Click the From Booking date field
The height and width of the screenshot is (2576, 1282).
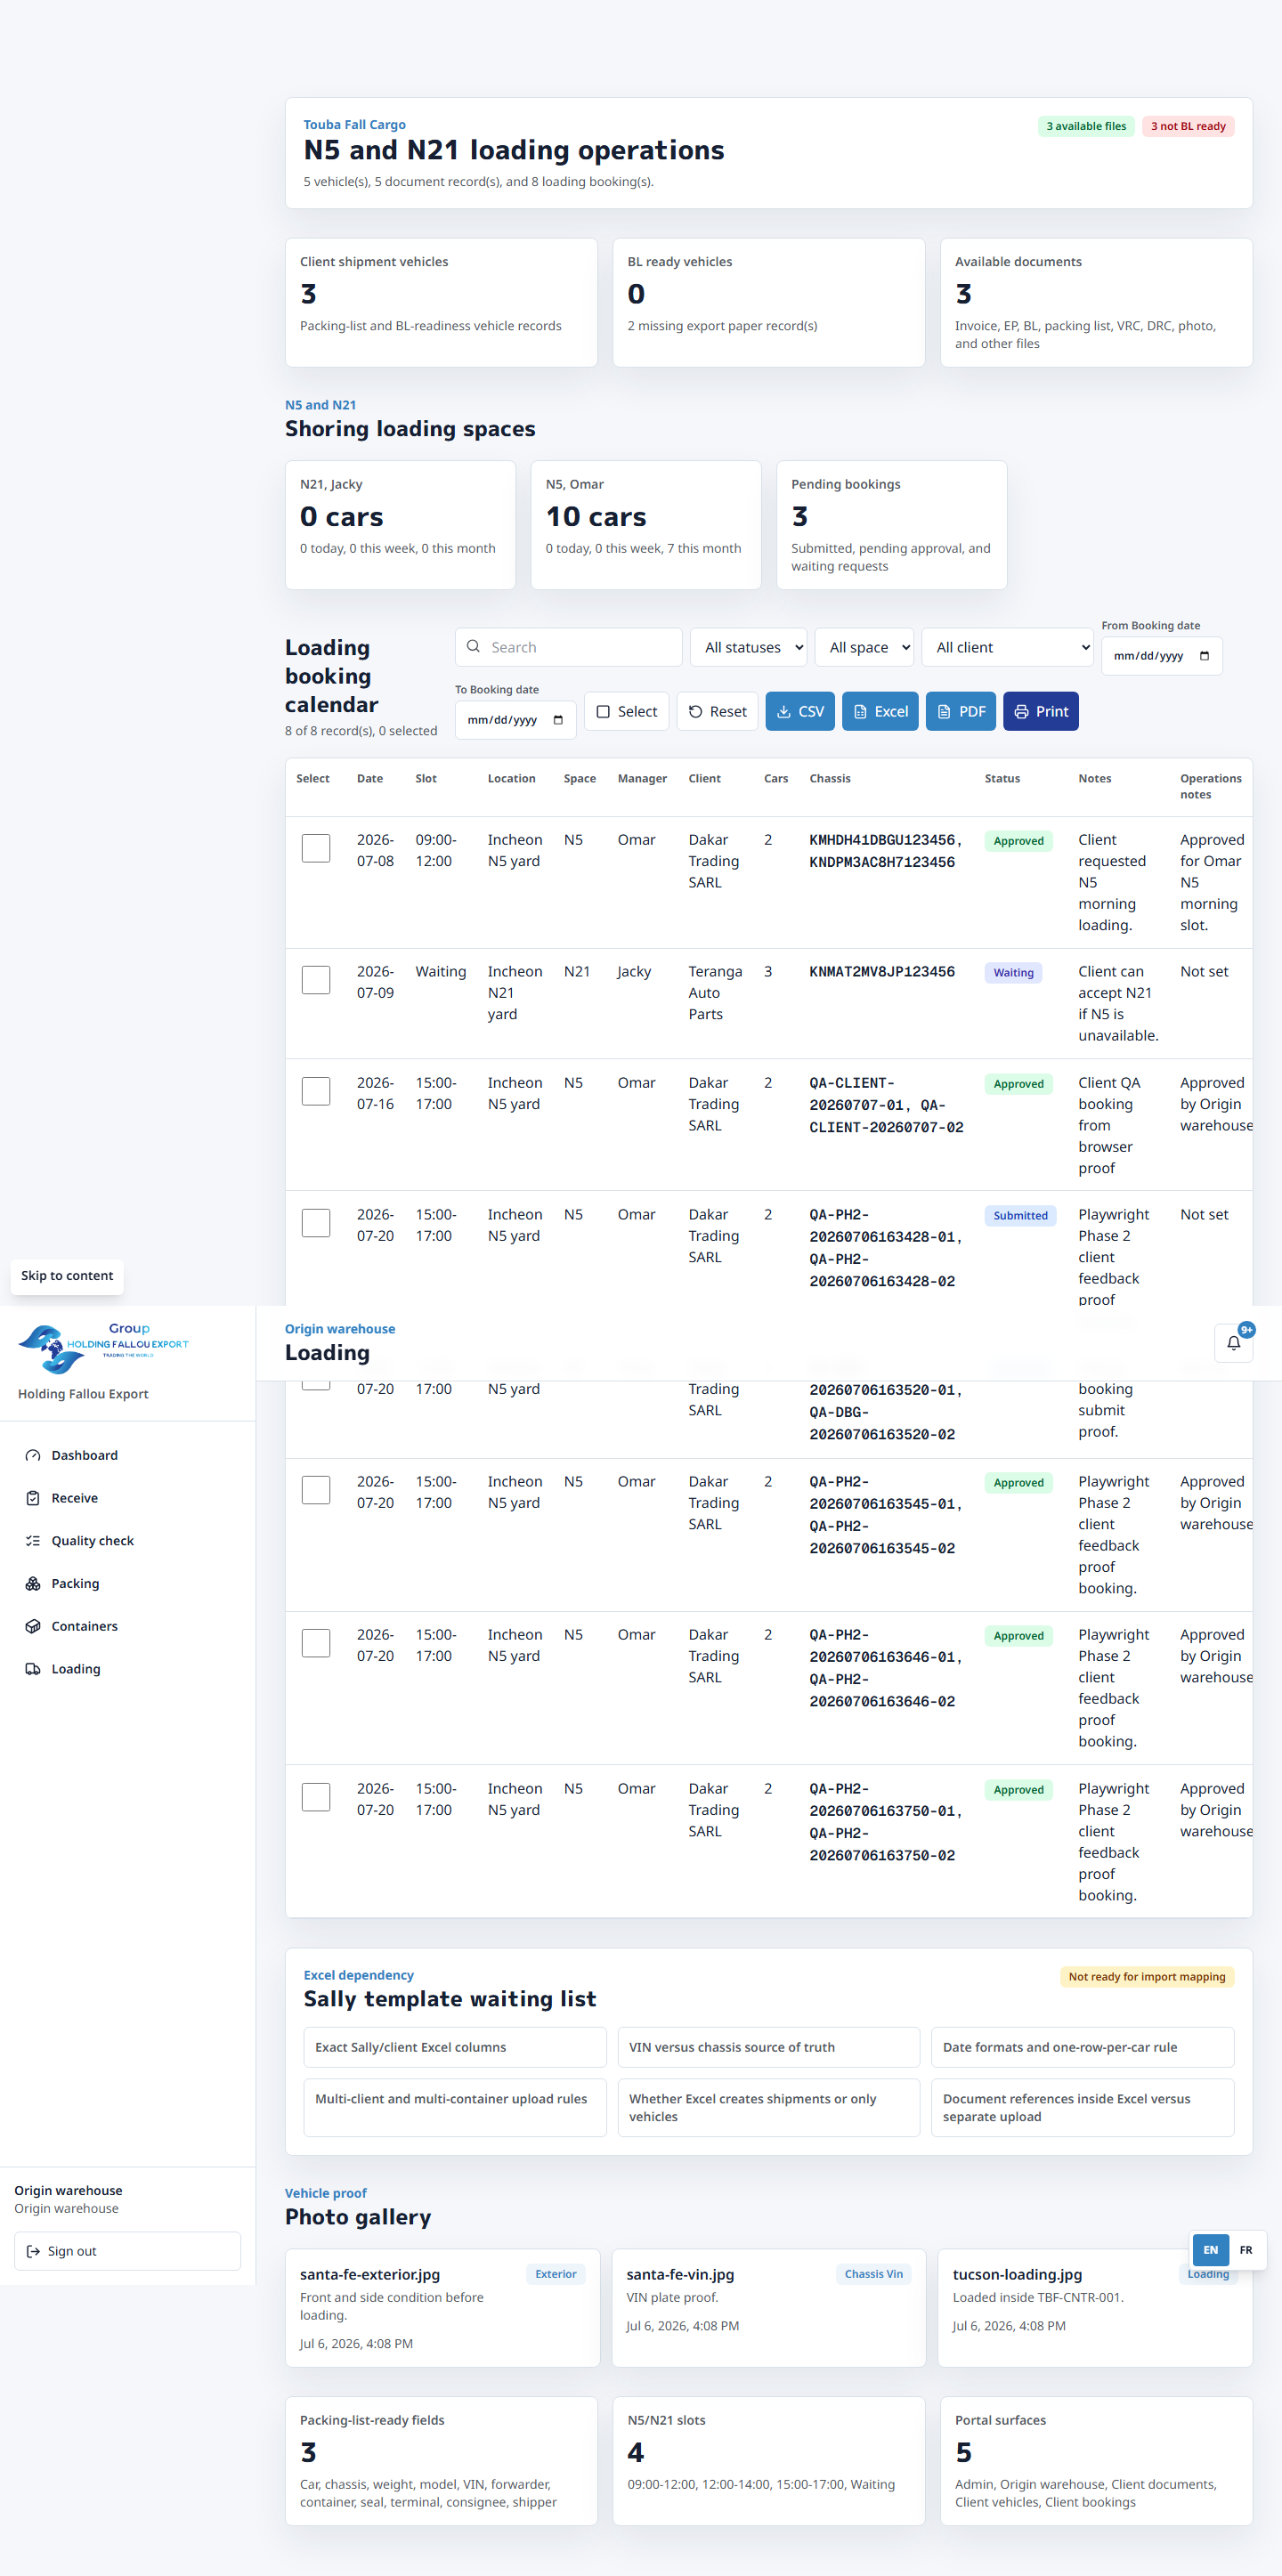click(1161, 656)
